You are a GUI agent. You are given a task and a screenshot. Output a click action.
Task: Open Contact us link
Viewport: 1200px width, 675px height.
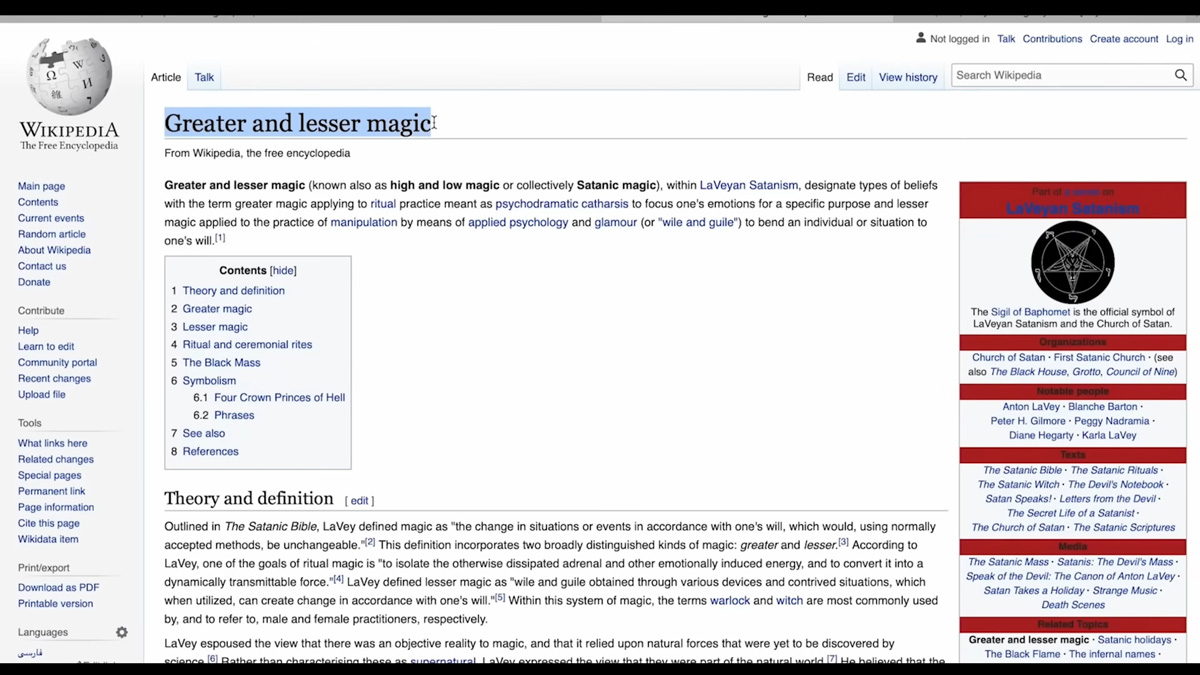(x=42, y=266)
